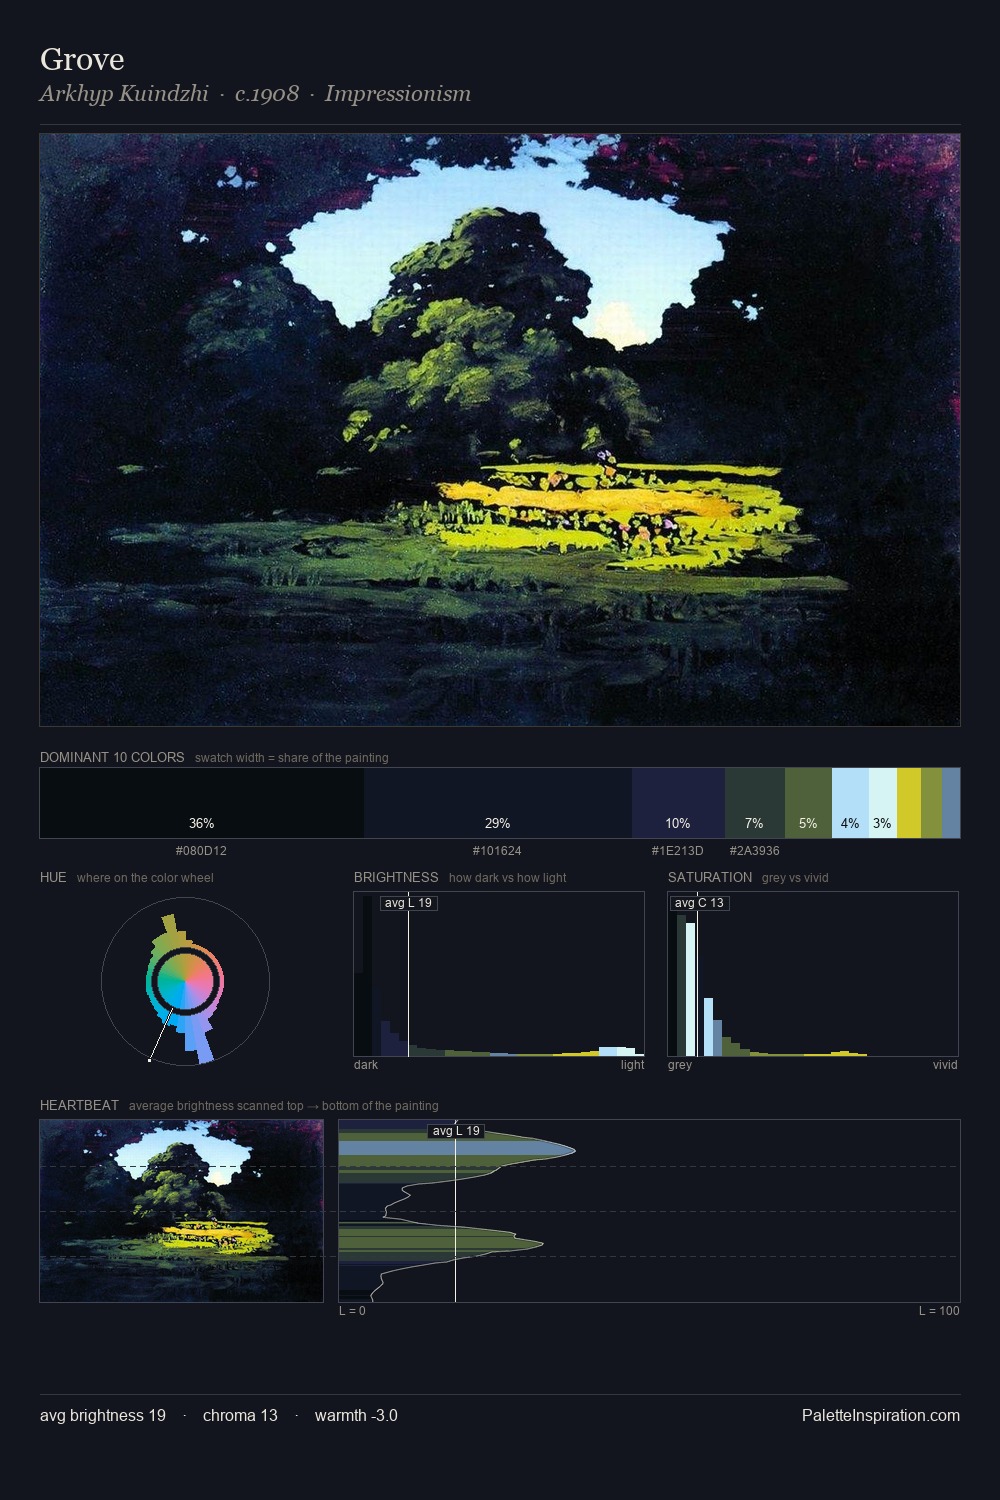Image resolution: width=1000 pixels, height=1500 pixels.
Task: Click the 4% light blue swatch
Action: click(850, 802)
